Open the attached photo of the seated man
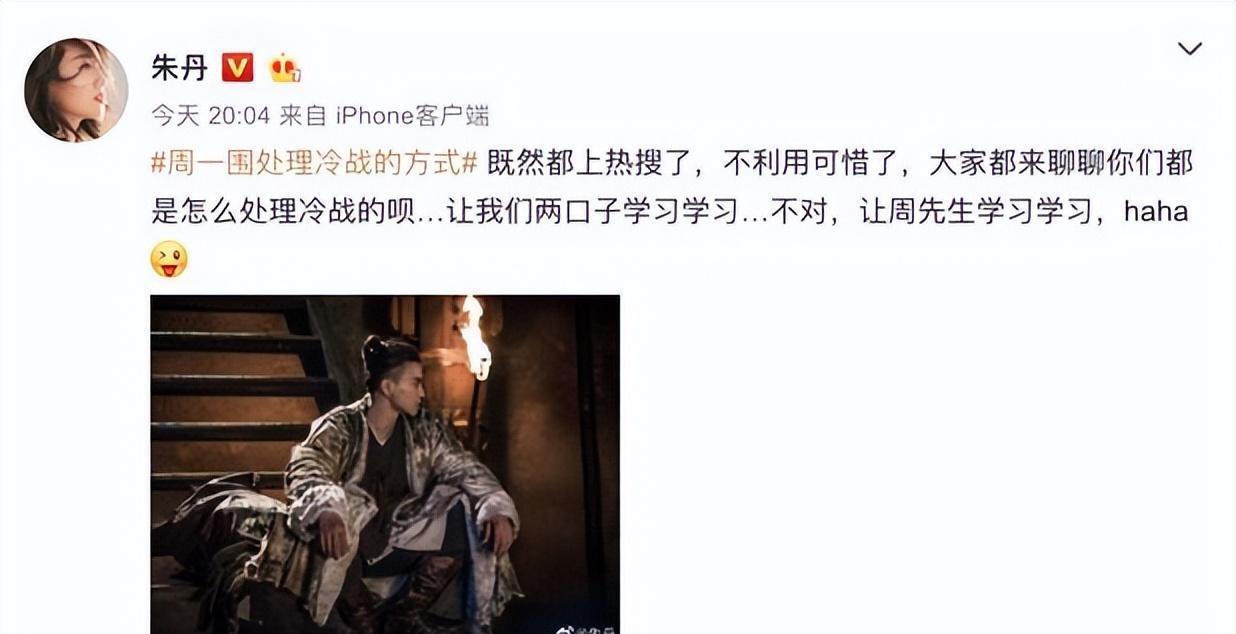Screen dimensions: 1236x634 click(x=385, y=464)
